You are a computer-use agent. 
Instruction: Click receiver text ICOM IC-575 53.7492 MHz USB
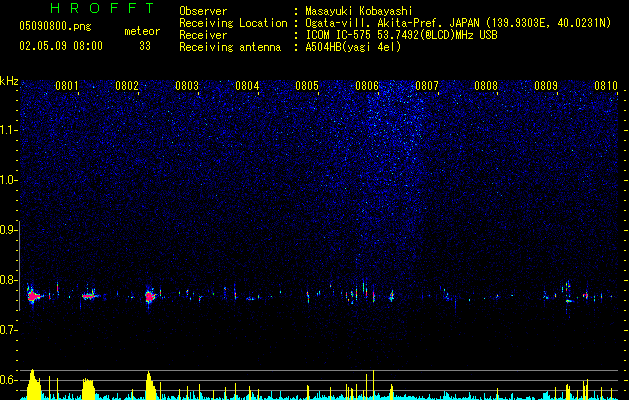(x=401, y=35)
